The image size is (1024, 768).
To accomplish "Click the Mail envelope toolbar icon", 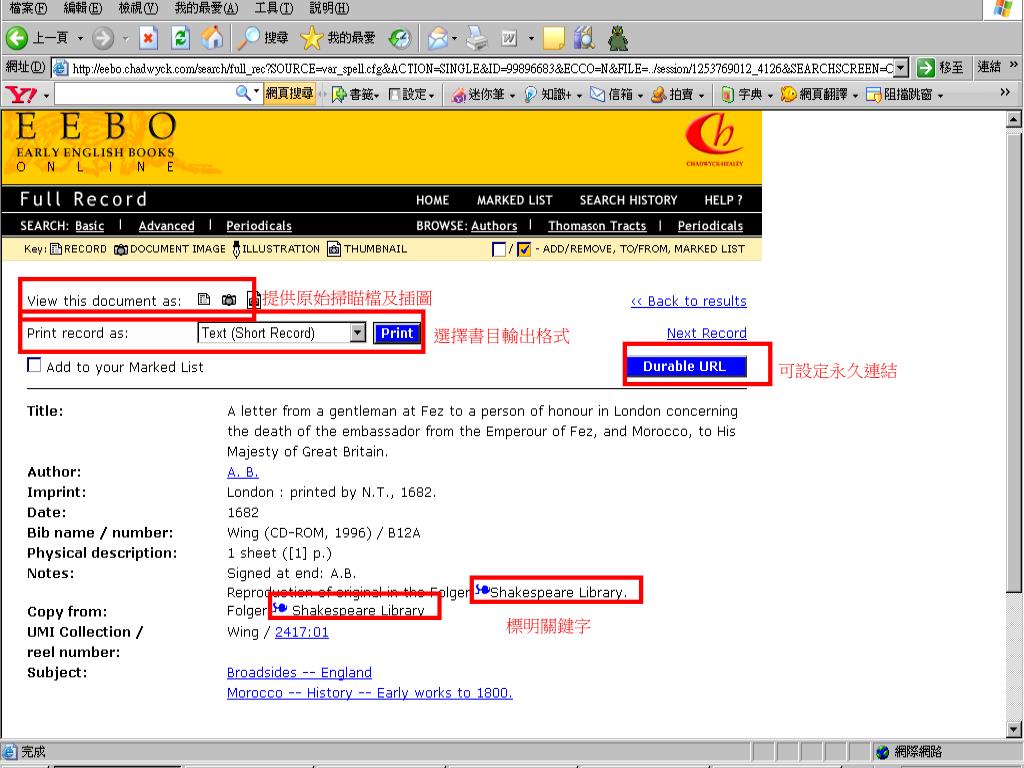I will (438, 38).
